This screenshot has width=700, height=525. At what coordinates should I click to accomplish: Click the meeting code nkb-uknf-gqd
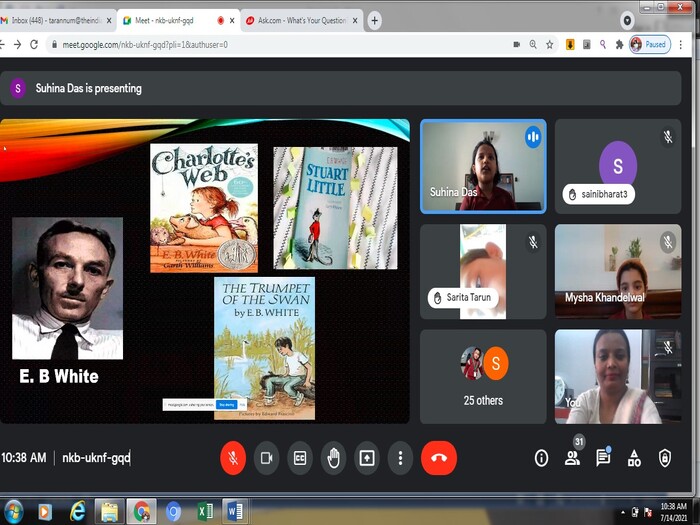[x=96, y=458]
